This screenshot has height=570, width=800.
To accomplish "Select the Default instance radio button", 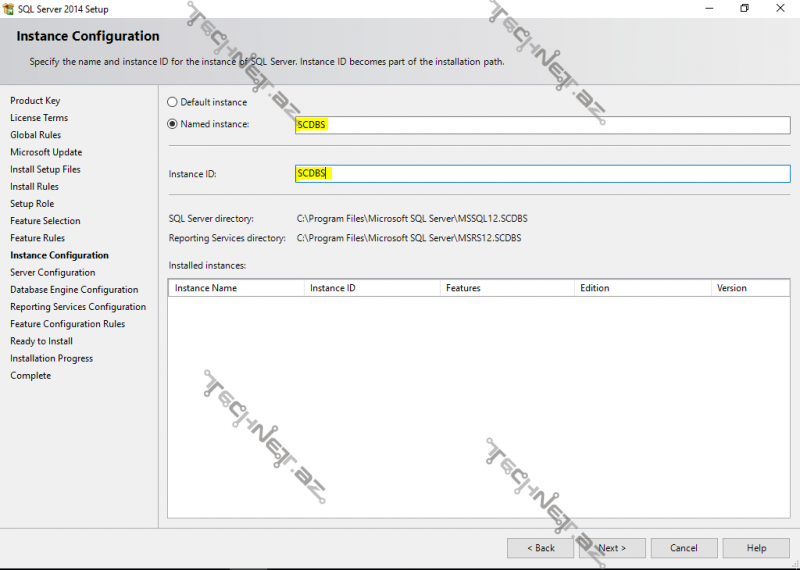I will coord(172,102).
